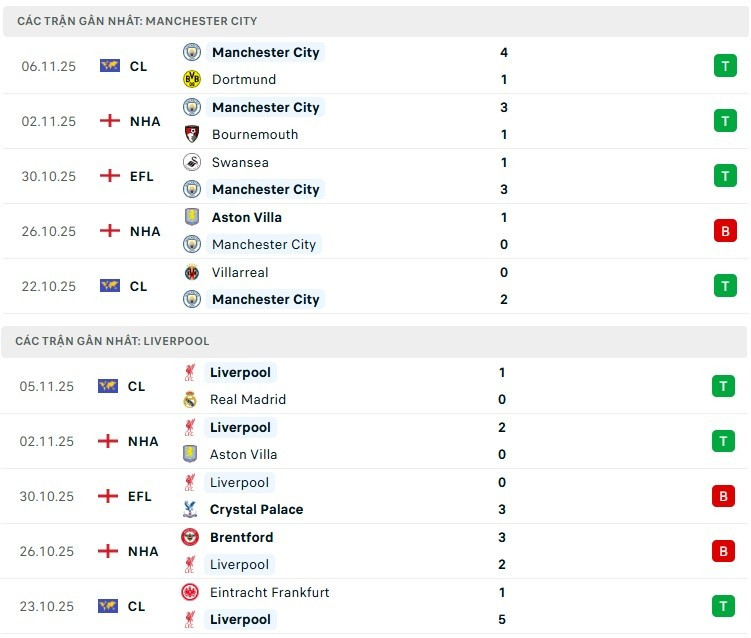The height and width of the screenshot is (638, 751).
Task: Click the England flag for the 30.10.25 Swansea match
Action: [110, 176]
